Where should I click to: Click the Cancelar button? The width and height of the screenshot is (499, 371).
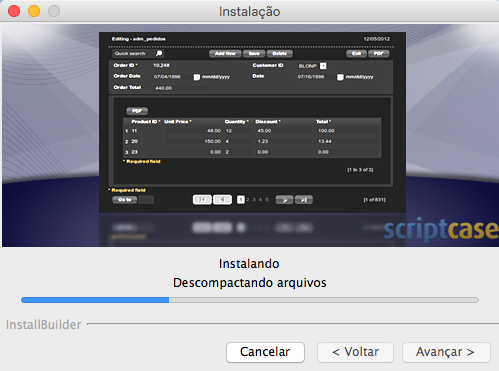pos(265,352)
